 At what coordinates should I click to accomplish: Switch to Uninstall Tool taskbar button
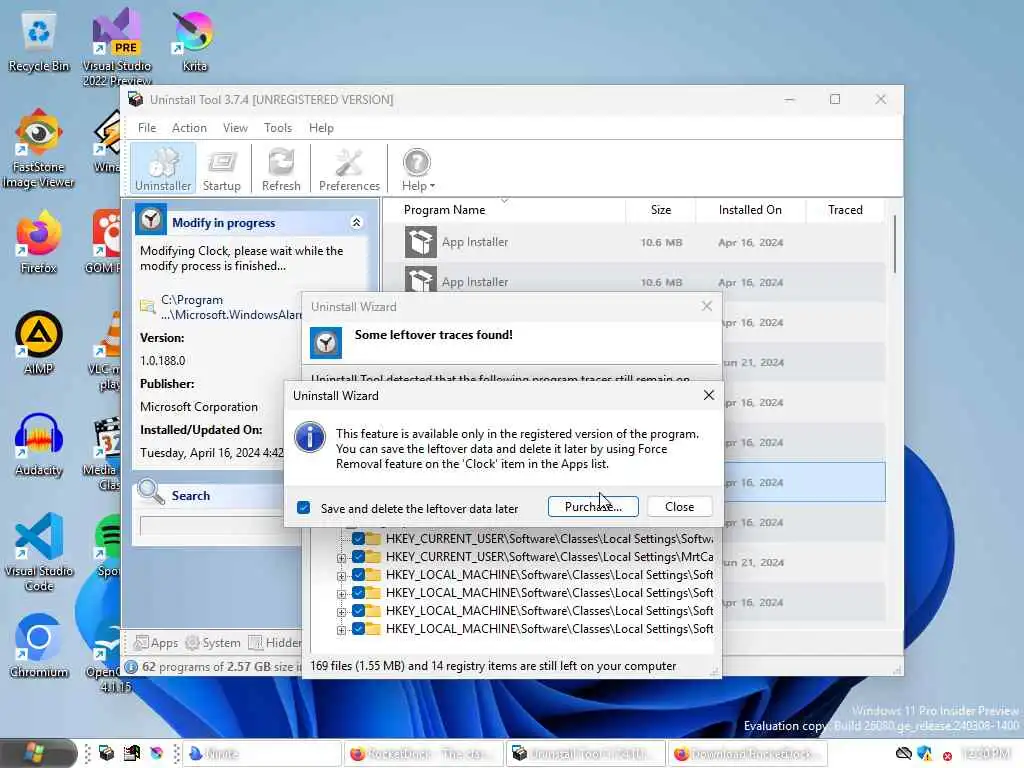point(586,754)
